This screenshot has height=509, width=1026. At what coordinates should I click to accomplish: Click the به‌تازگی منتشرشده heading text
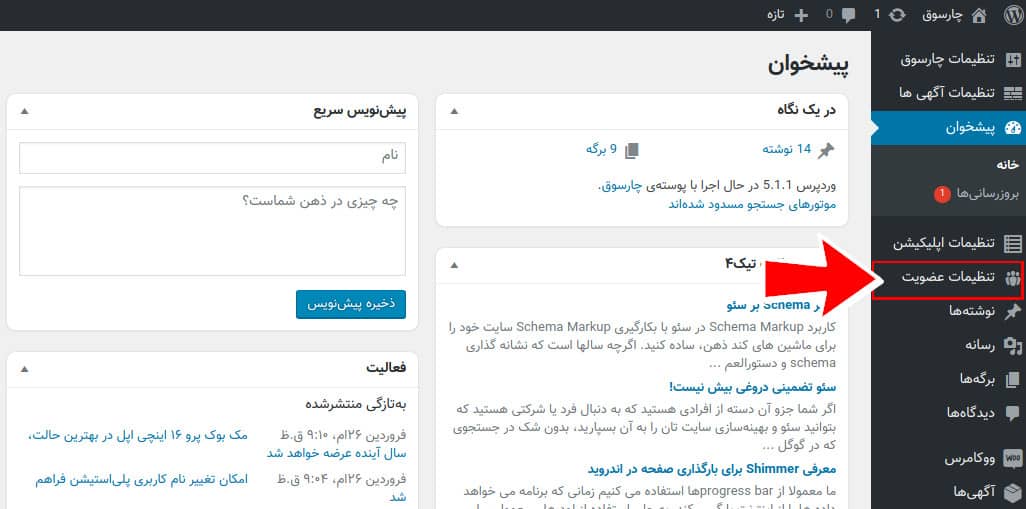click(x=356, y=404)
